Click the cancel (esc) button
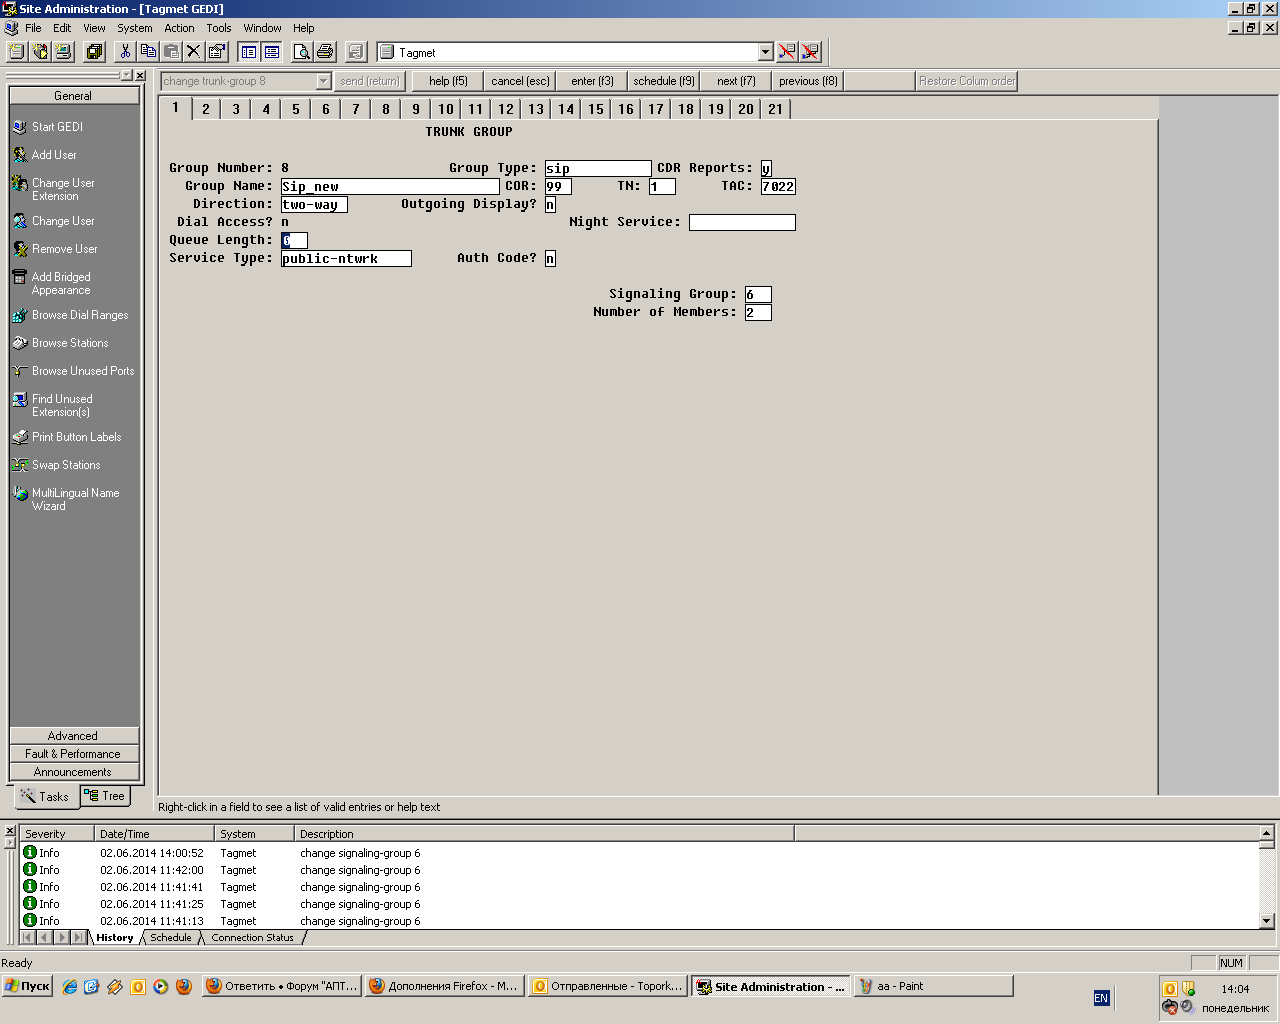 [520, 81]
